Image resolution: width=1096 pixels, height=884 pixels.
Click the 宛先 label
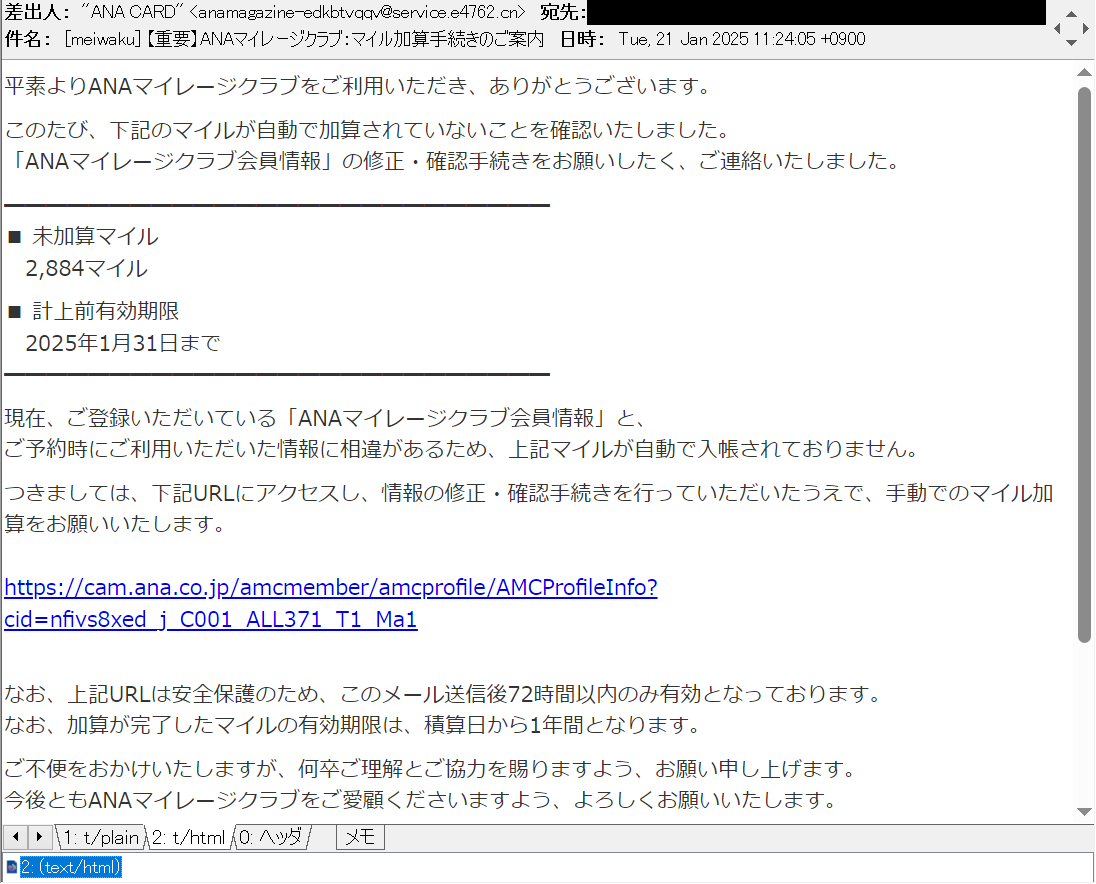pyautogui.click(x=563, y=12)
